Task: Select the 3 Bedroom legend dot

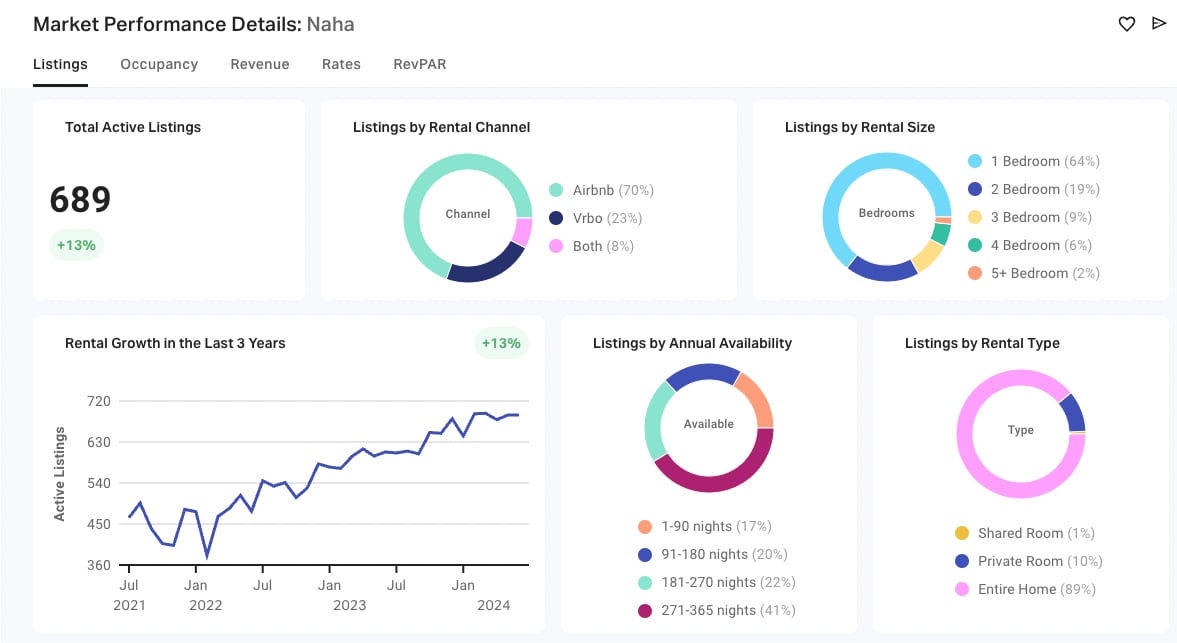Action: tap(975, 217)
